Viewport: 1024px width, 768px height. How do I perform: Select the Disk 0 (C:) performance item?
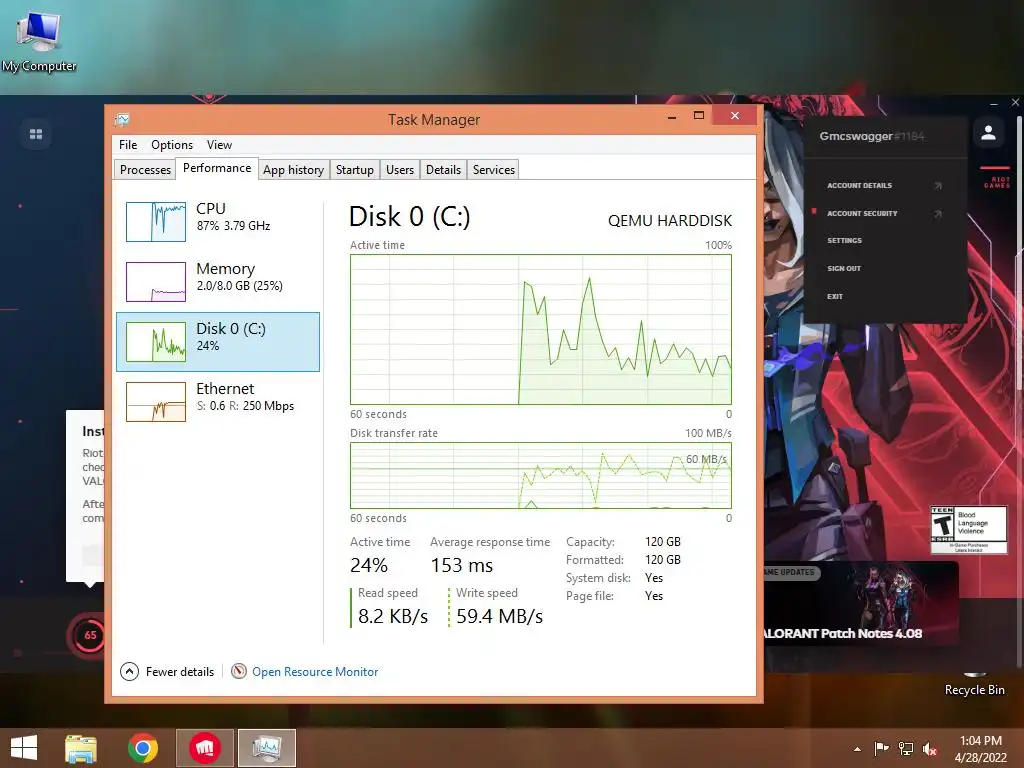tap(218, 342)
